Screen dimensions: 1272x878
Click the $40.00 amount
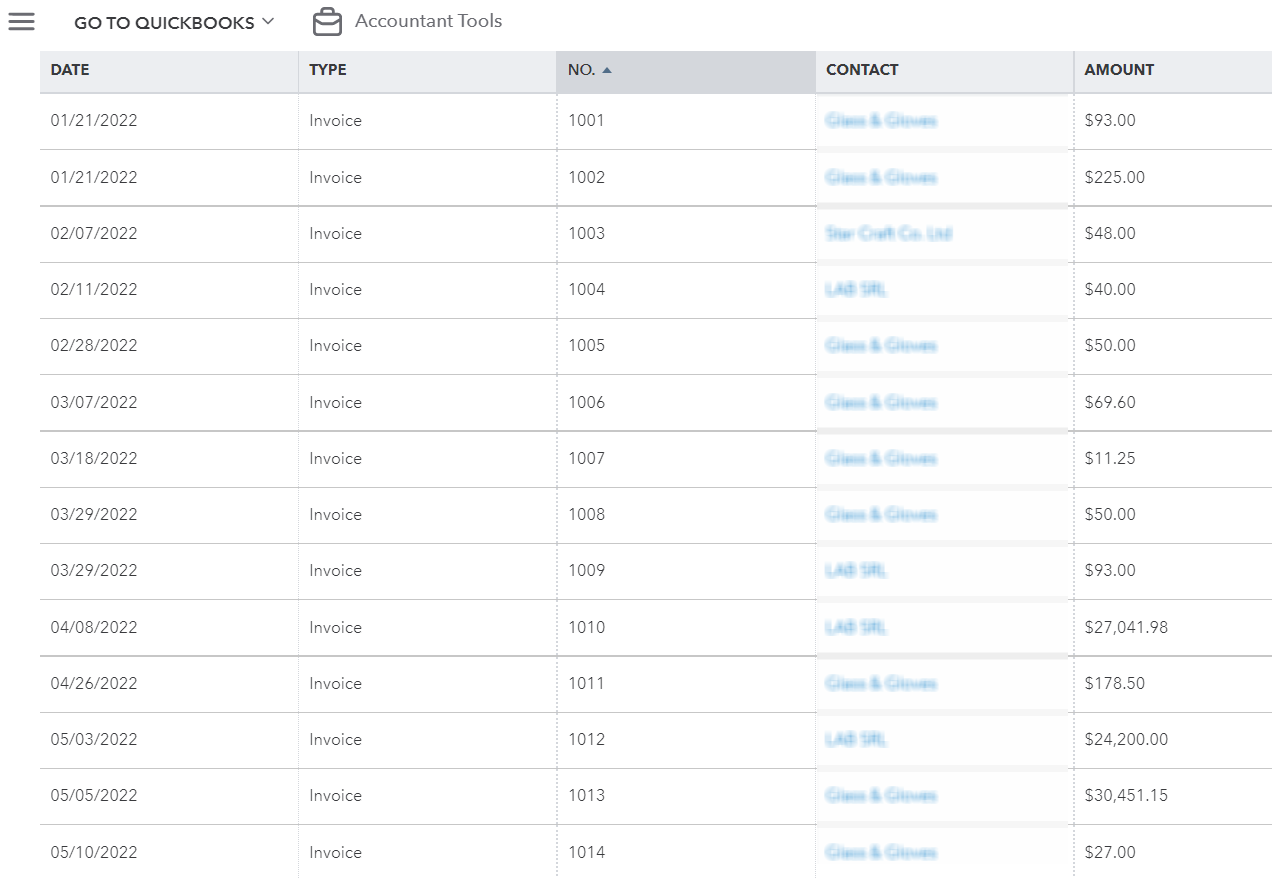[1110, 289]
